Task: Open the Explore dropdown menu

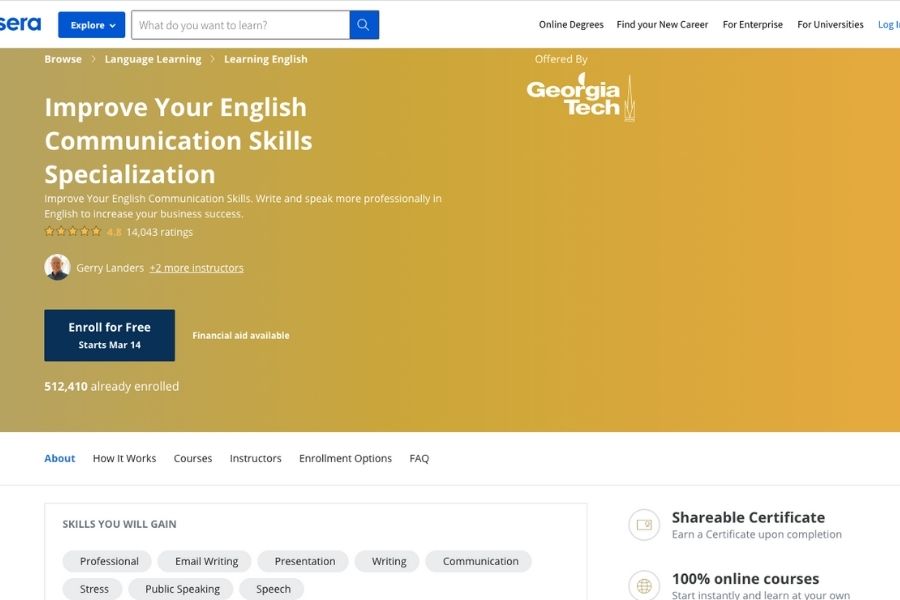Action: tap(91, 25)
